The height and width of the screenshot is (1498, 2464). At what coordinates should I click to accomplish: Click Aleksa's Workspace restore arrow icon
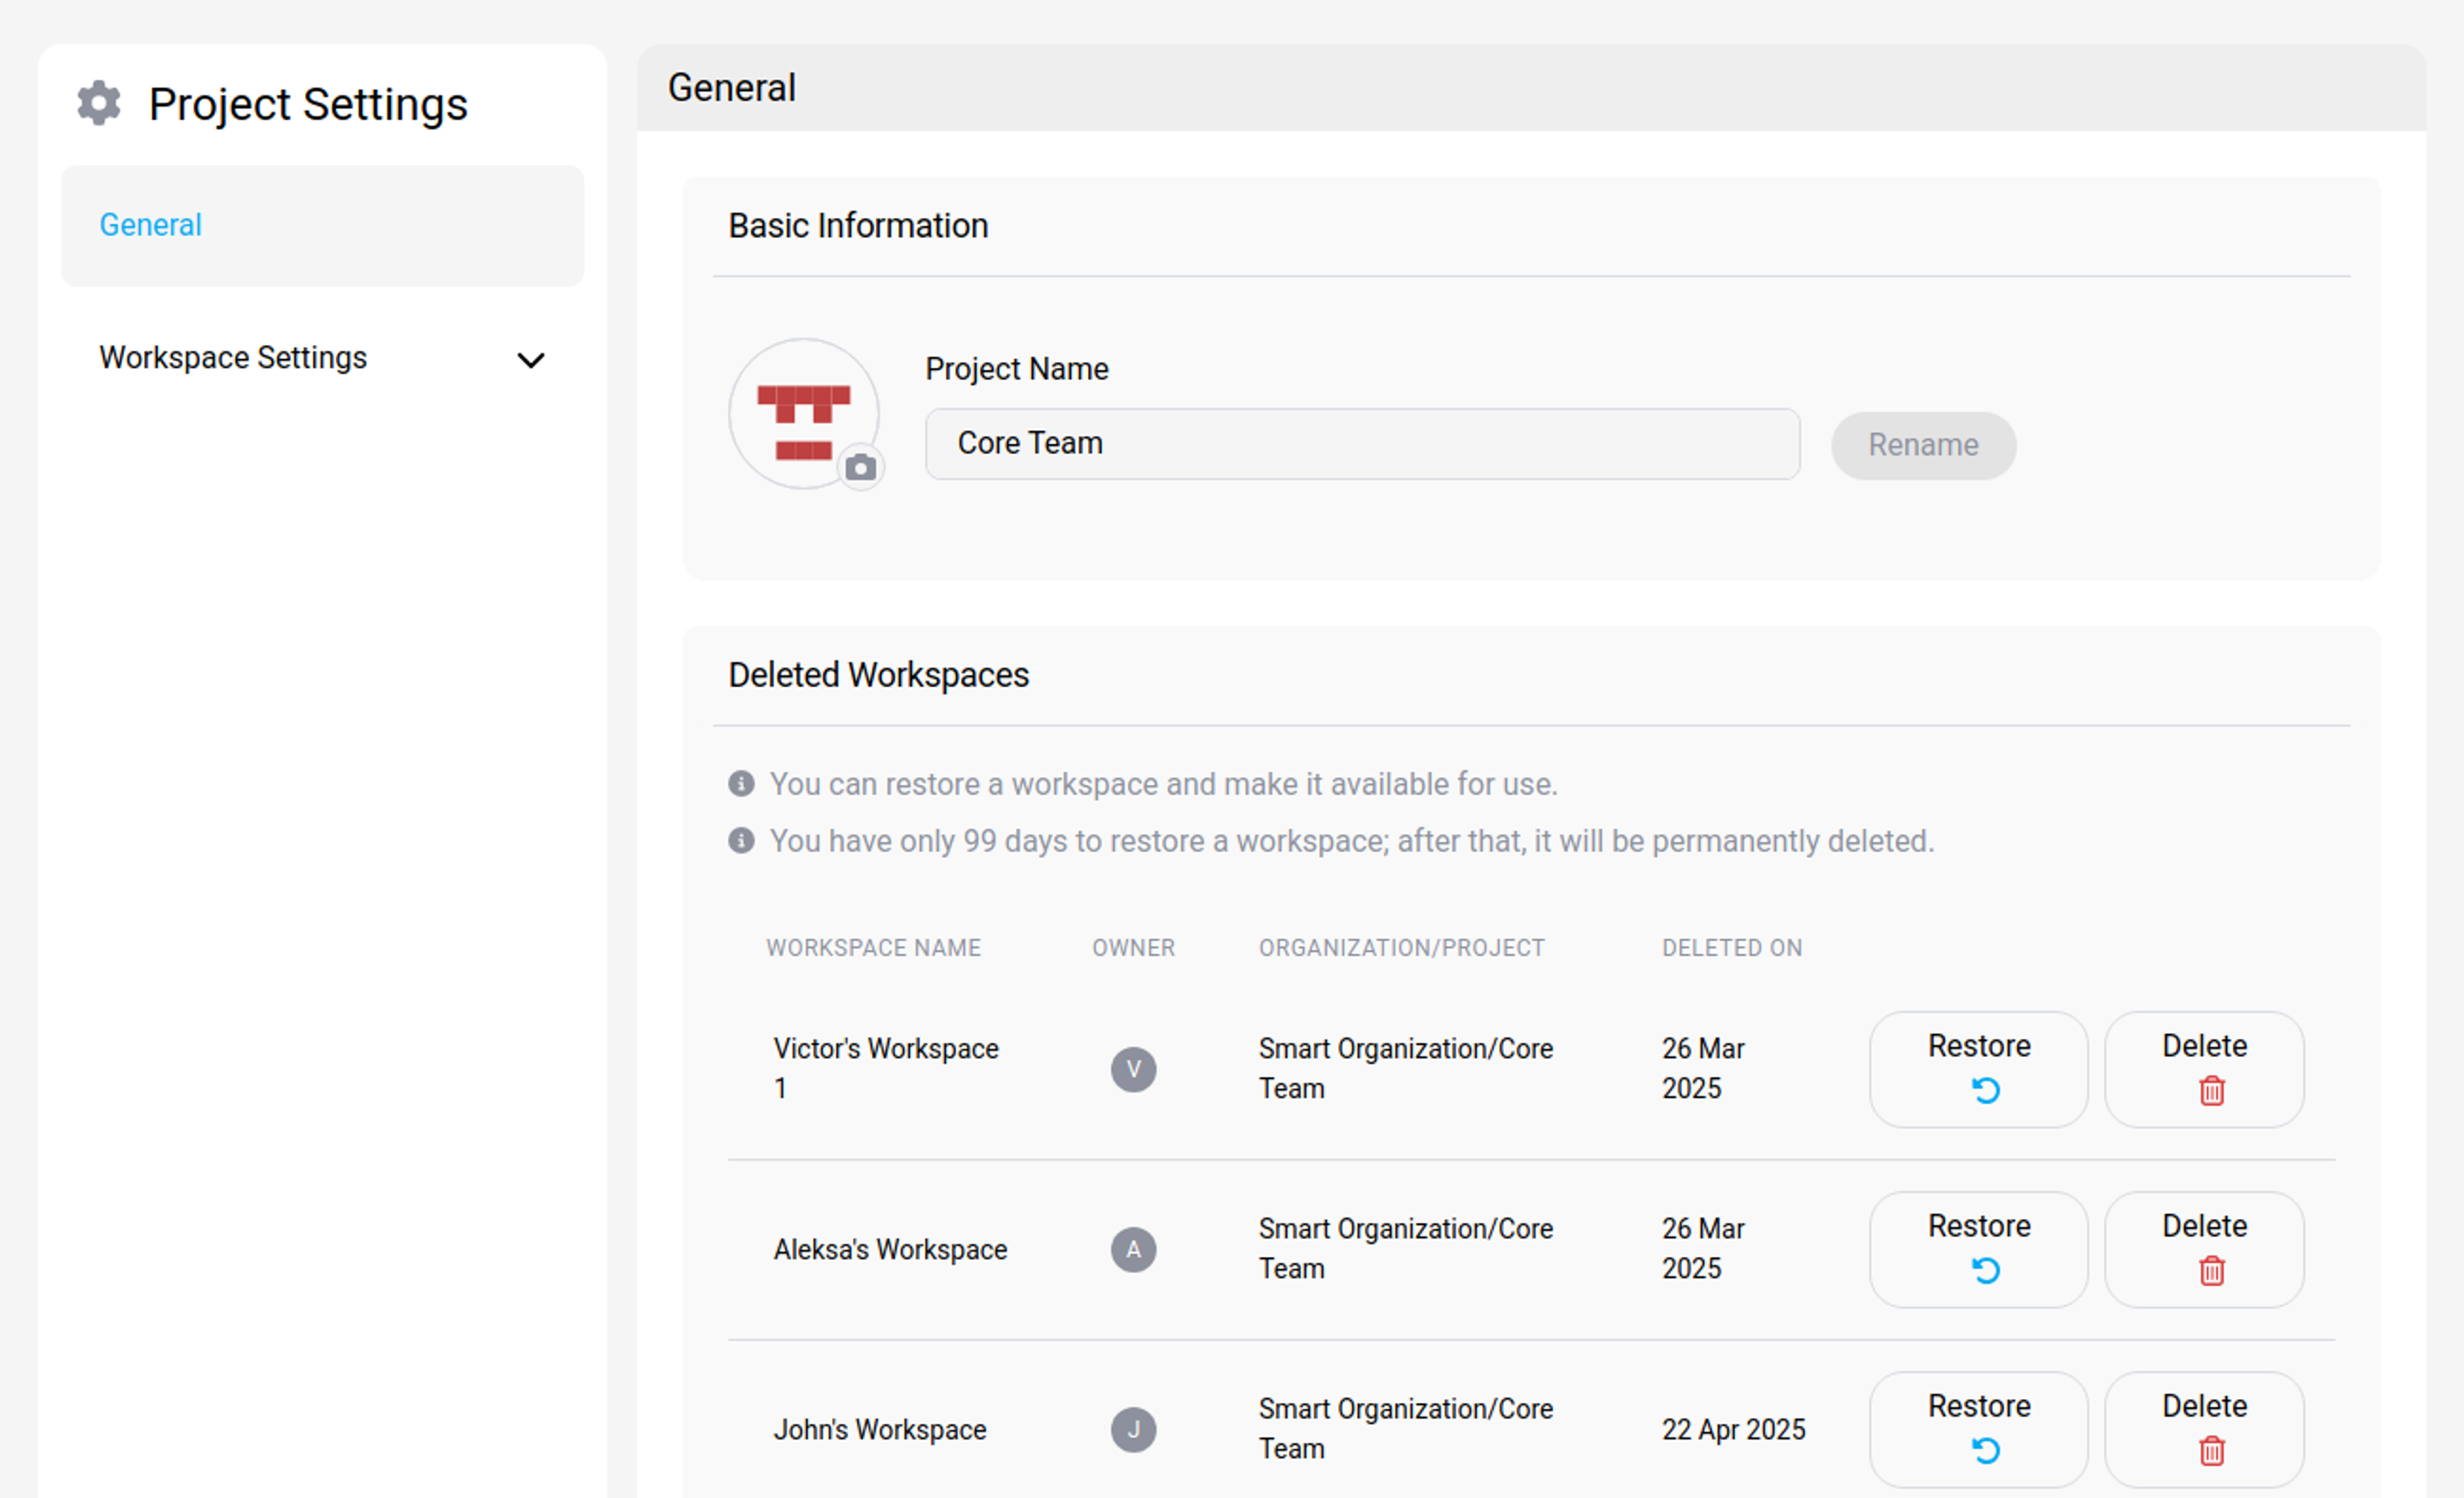click(1985, 1270)
